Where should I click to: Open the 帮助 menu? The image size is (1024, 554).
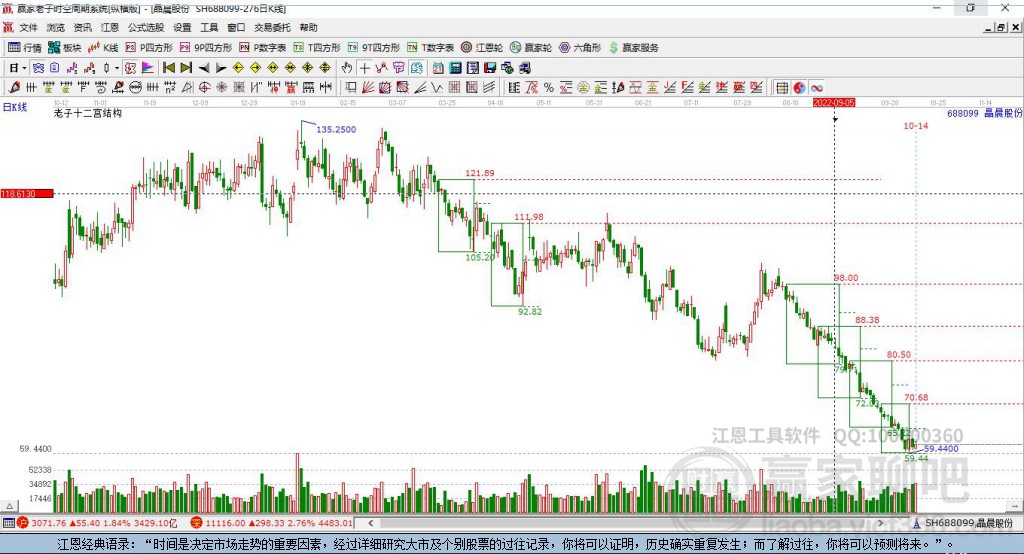(308, 27)
